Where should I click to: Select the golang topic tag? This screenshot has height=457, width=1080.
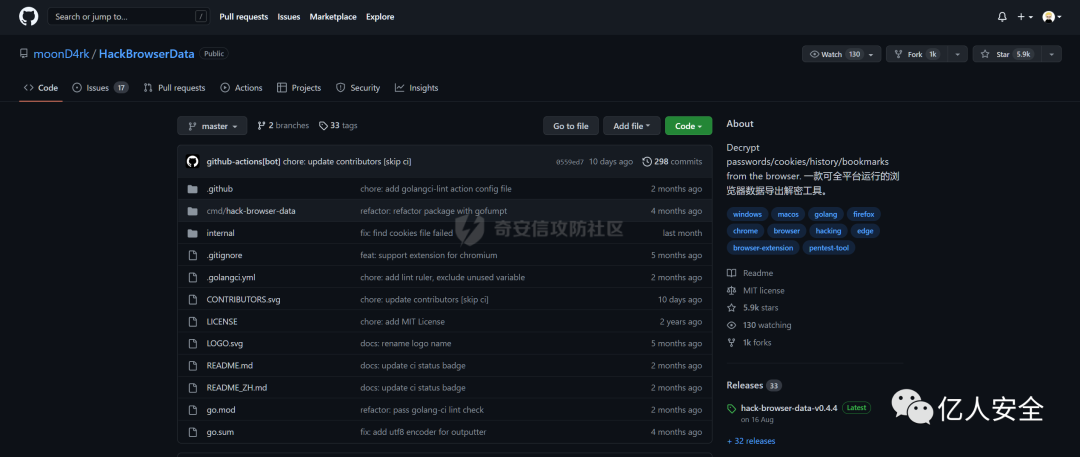tap(825, 214)
